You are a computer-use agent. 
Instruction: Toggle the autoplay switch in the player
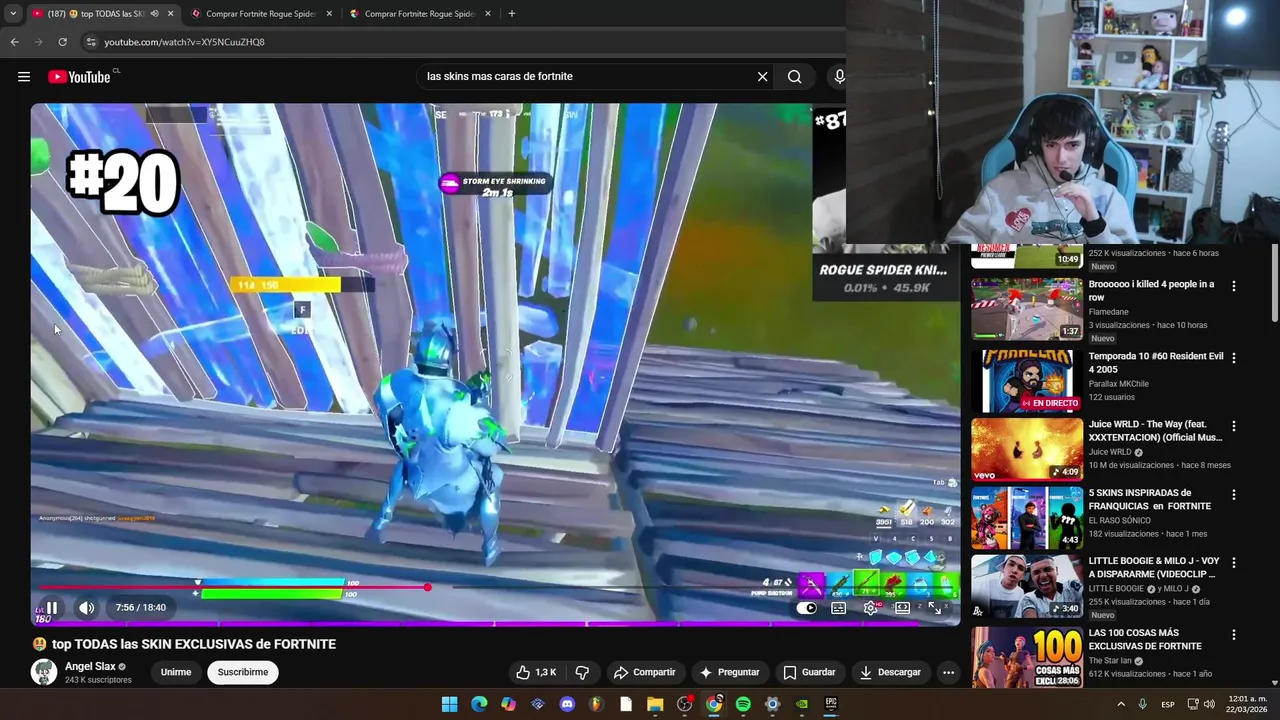pyautogui.click(x=809, y=608)
